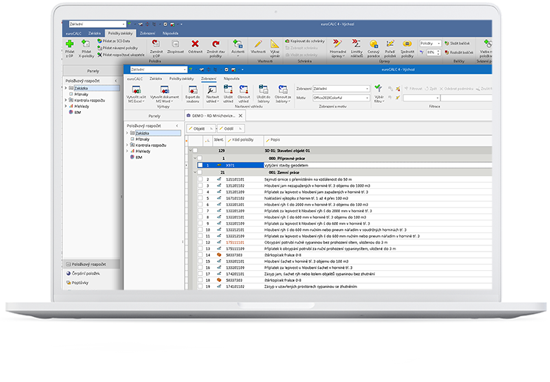550x382 pixels.
Task: Click Vytvořit list MS Excel icon
Action: (136, 89)
